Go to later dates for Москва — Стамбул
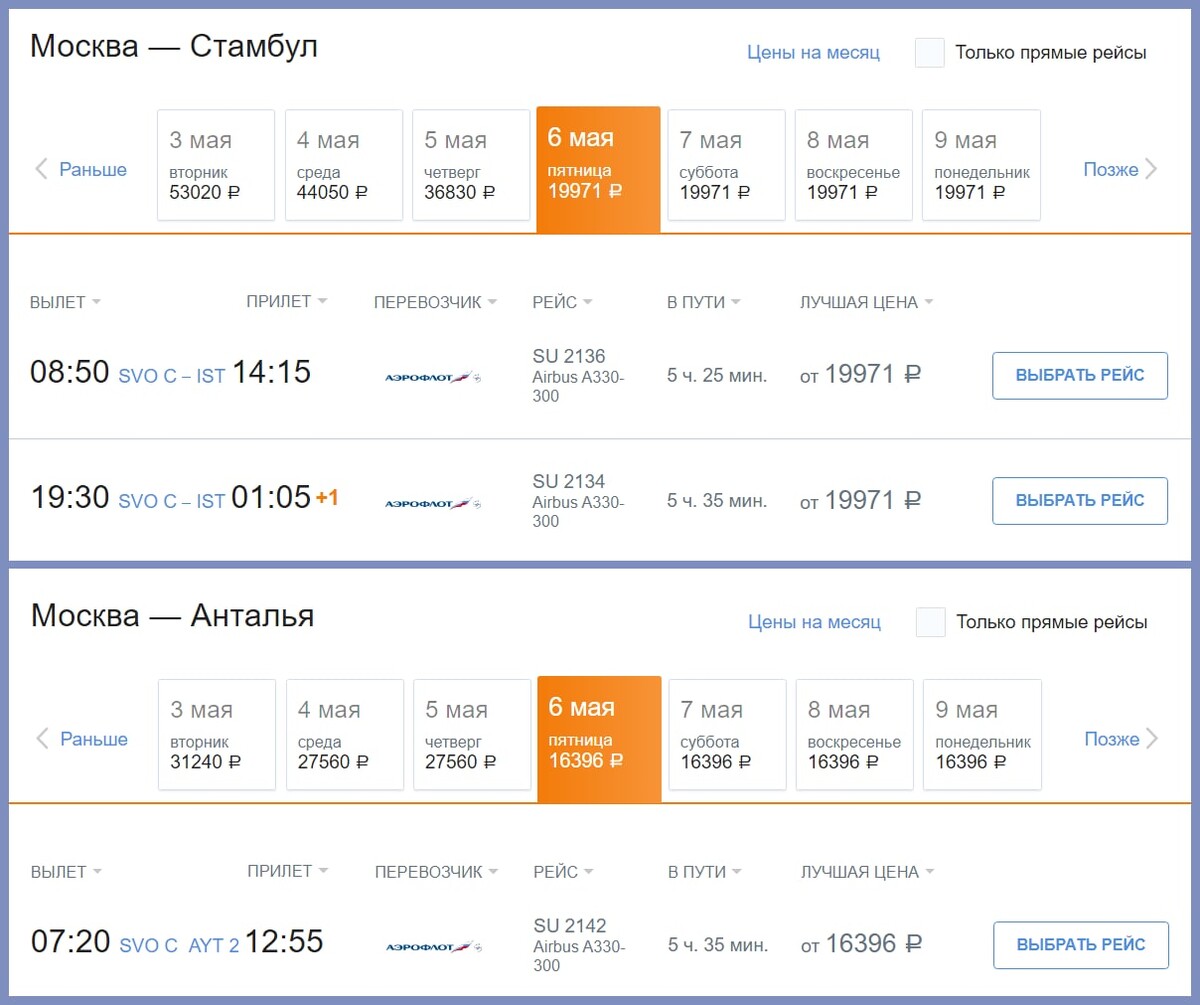The width and height of the screenshot is (1200, 1005). (1120, 169)
